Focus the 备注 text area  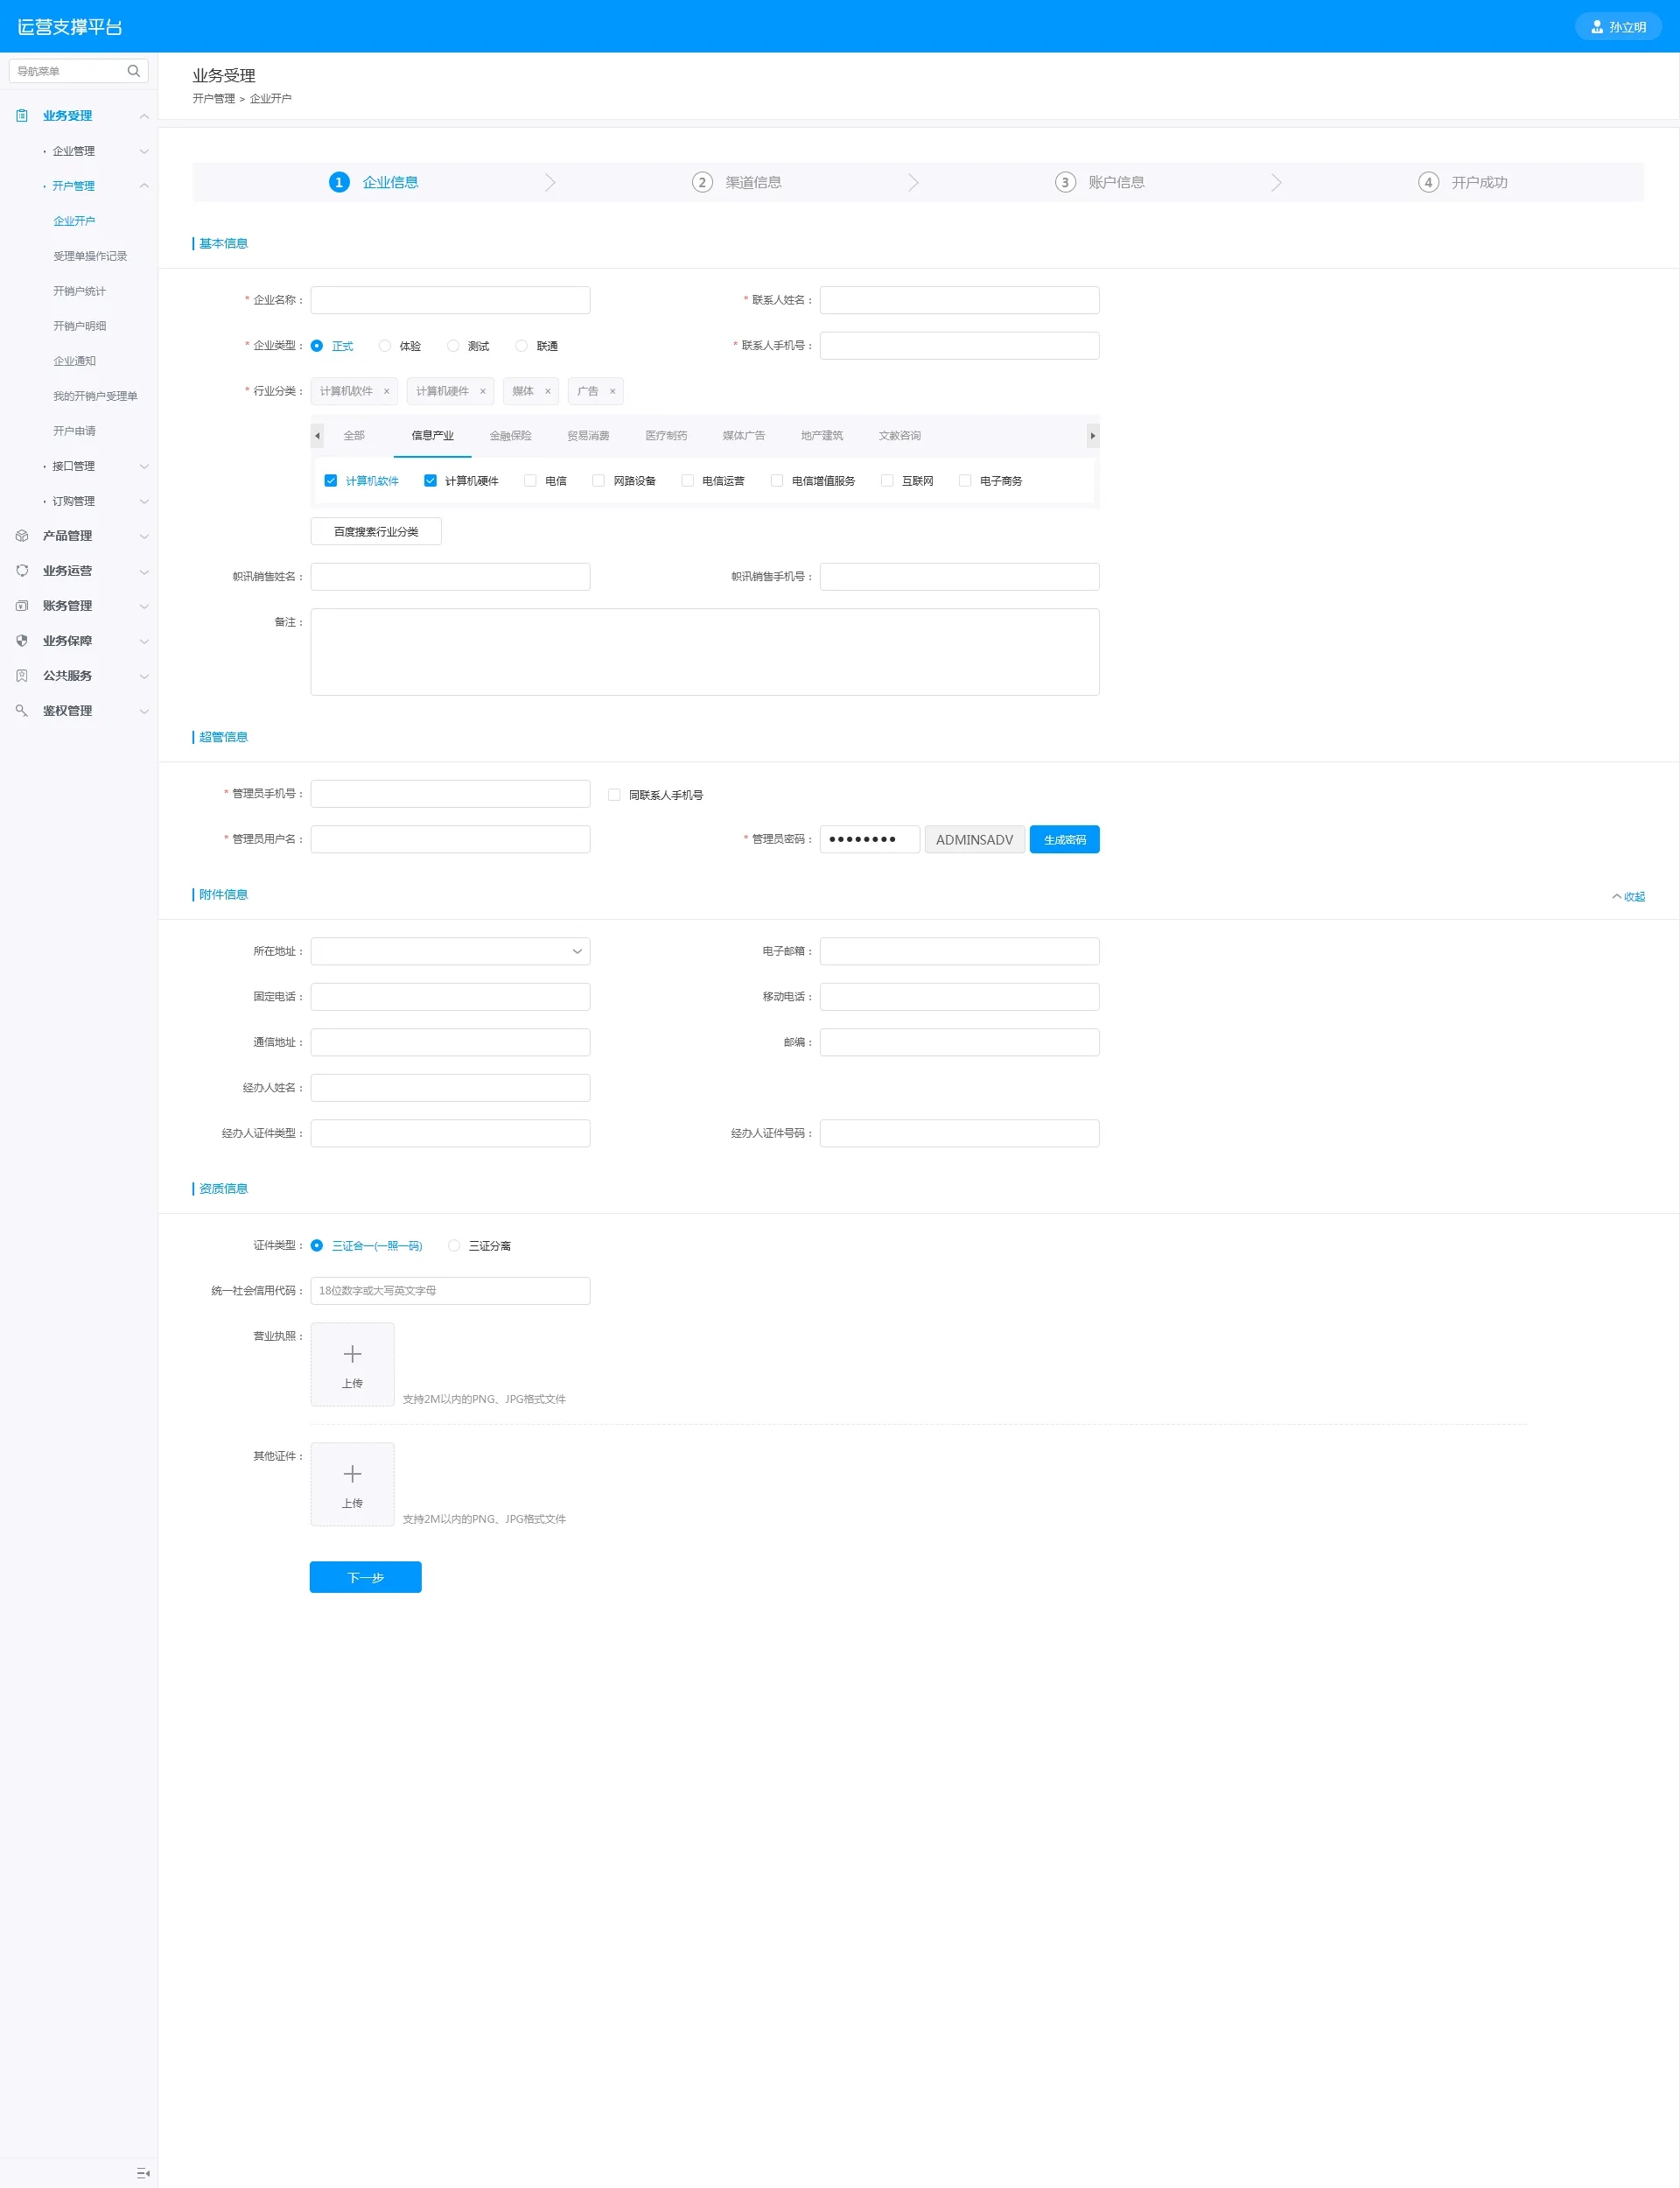coord(705,652)
